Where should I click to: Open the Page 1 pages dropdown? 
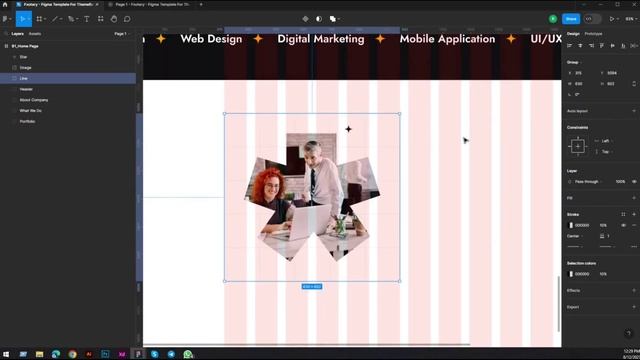(x=121, y=34)
